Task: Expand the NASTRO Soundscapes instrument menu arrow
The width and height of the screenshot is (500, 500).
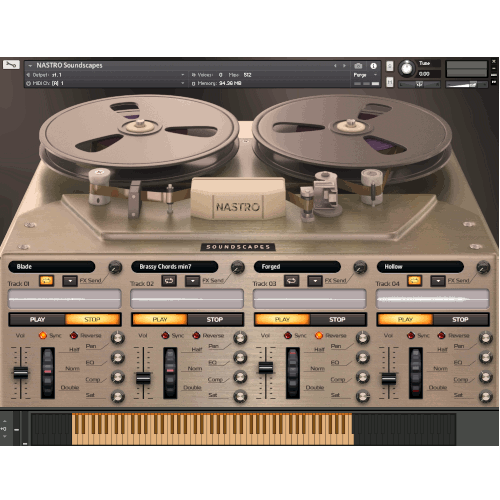Action: click(30, 66)
